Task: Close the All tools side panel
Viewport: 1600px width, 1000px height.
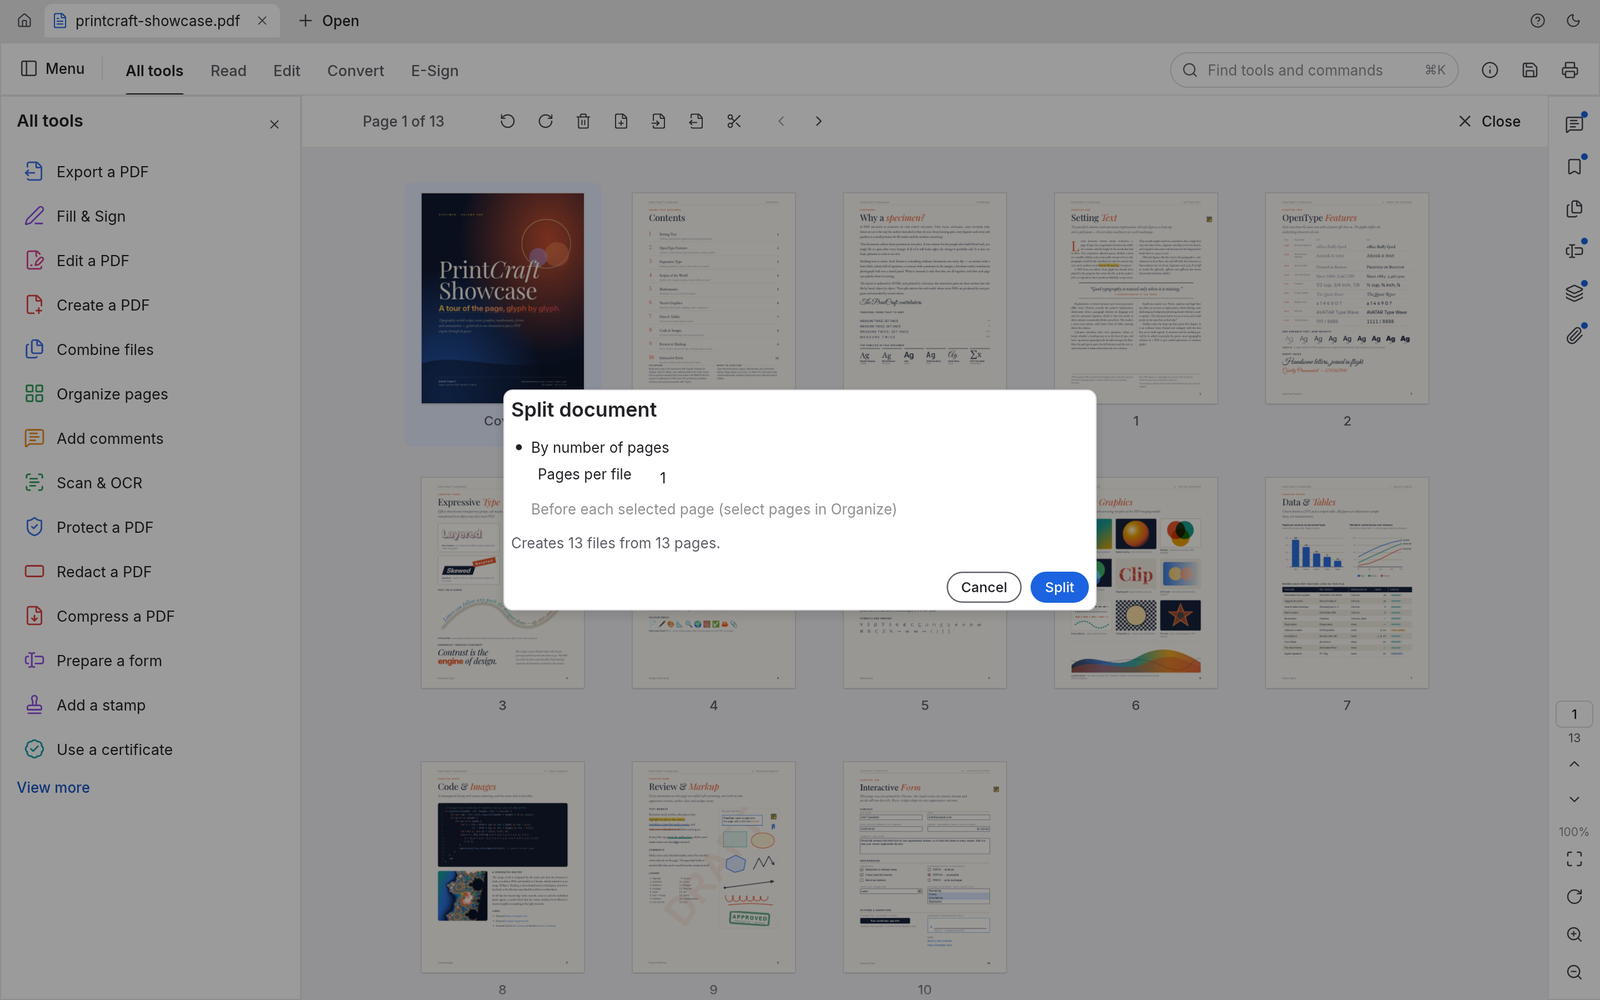Action: 274,125
